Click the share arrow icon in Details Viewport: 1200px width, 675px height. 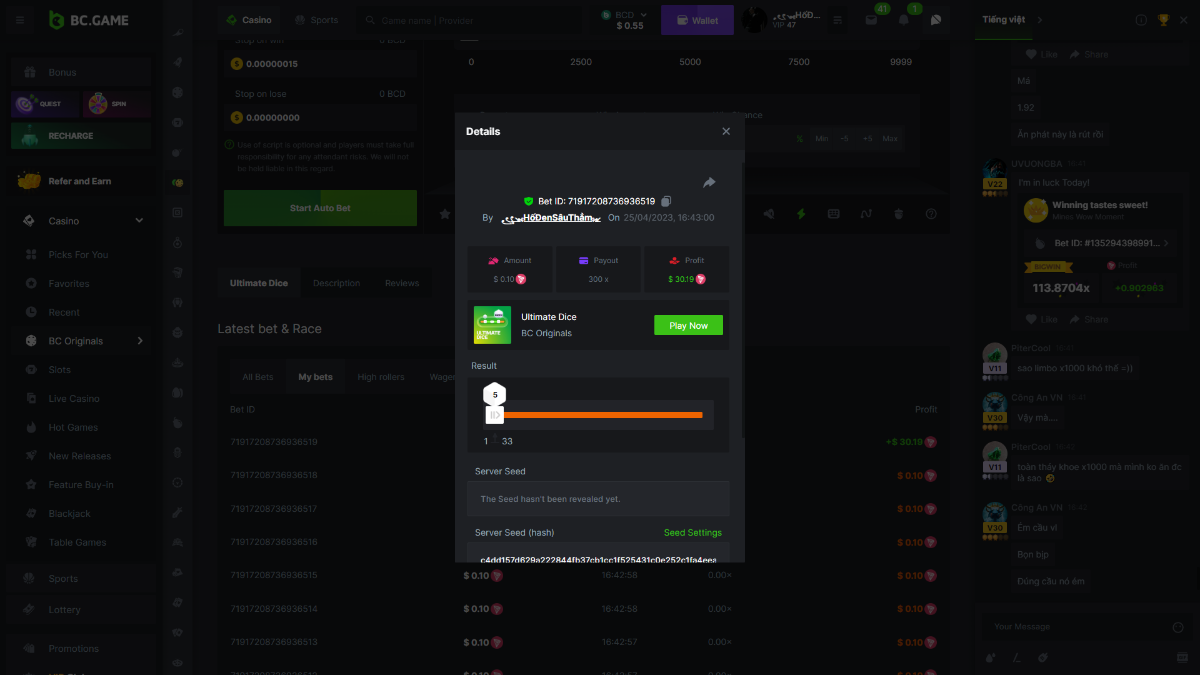[x=709, y=182]
